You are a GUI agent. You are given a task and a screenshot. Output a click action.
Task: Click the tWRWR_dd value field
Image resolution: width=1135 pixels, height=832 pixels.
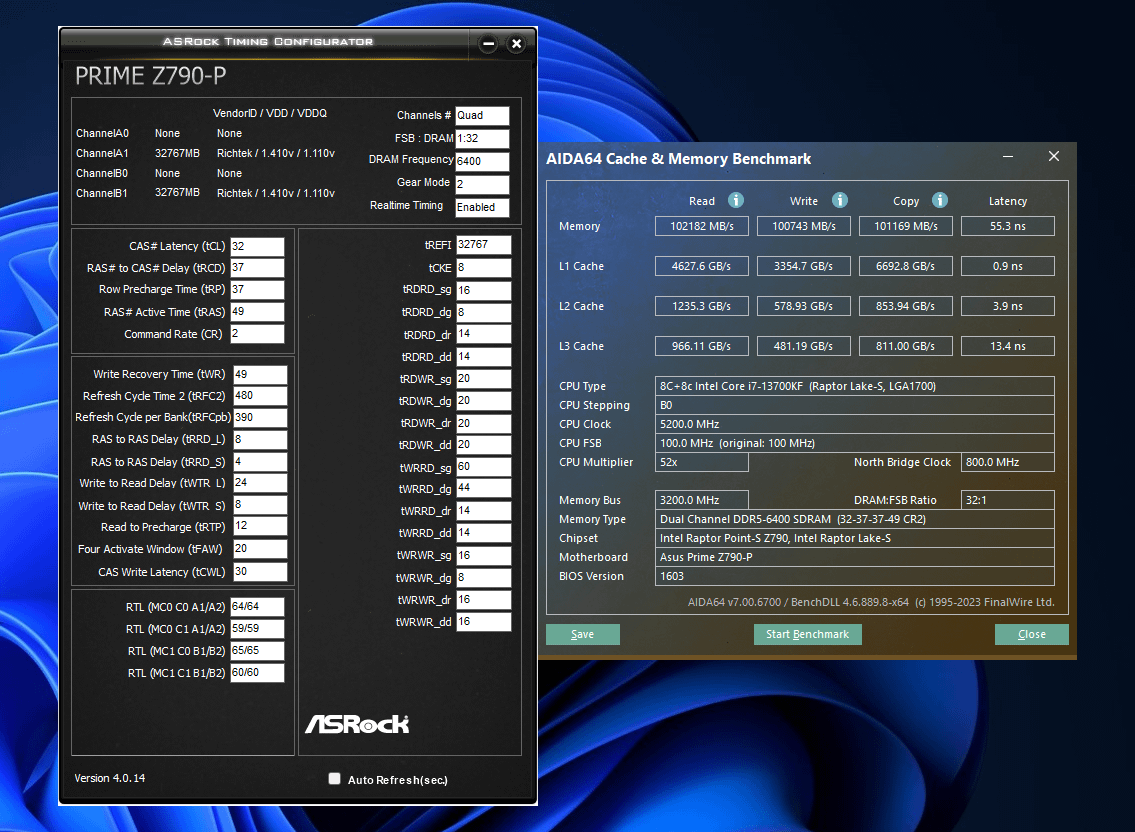[484, 622]
